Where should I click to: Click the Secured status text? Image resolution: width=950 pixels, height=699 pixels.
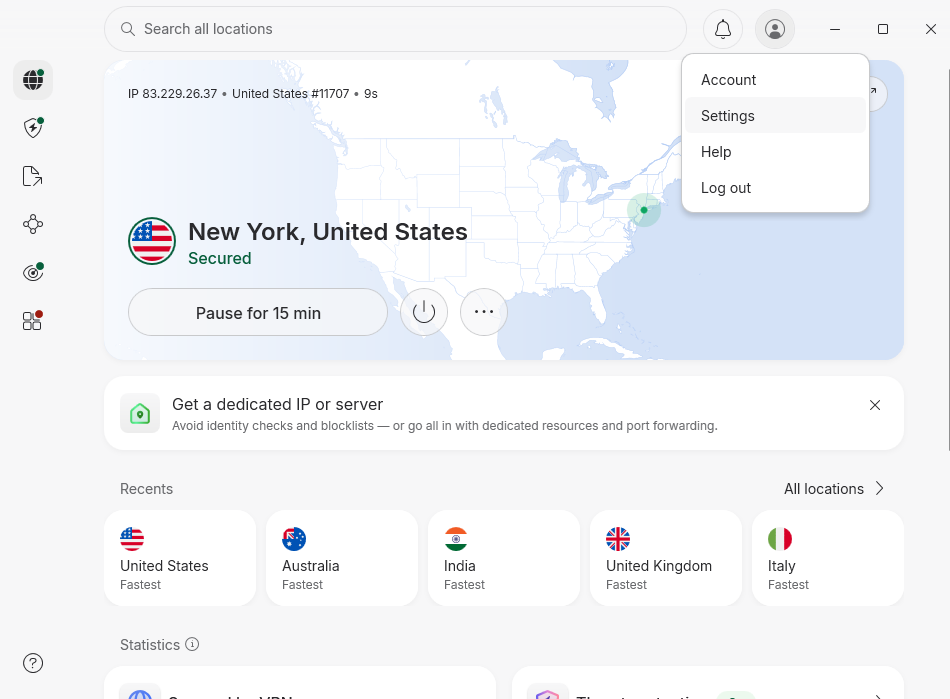[219, 258]
